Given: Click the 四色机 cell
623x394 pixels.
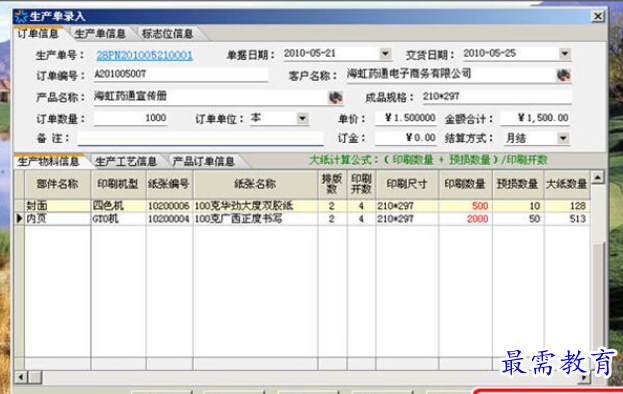Looking at the screenshot, I should pos(118,206).
